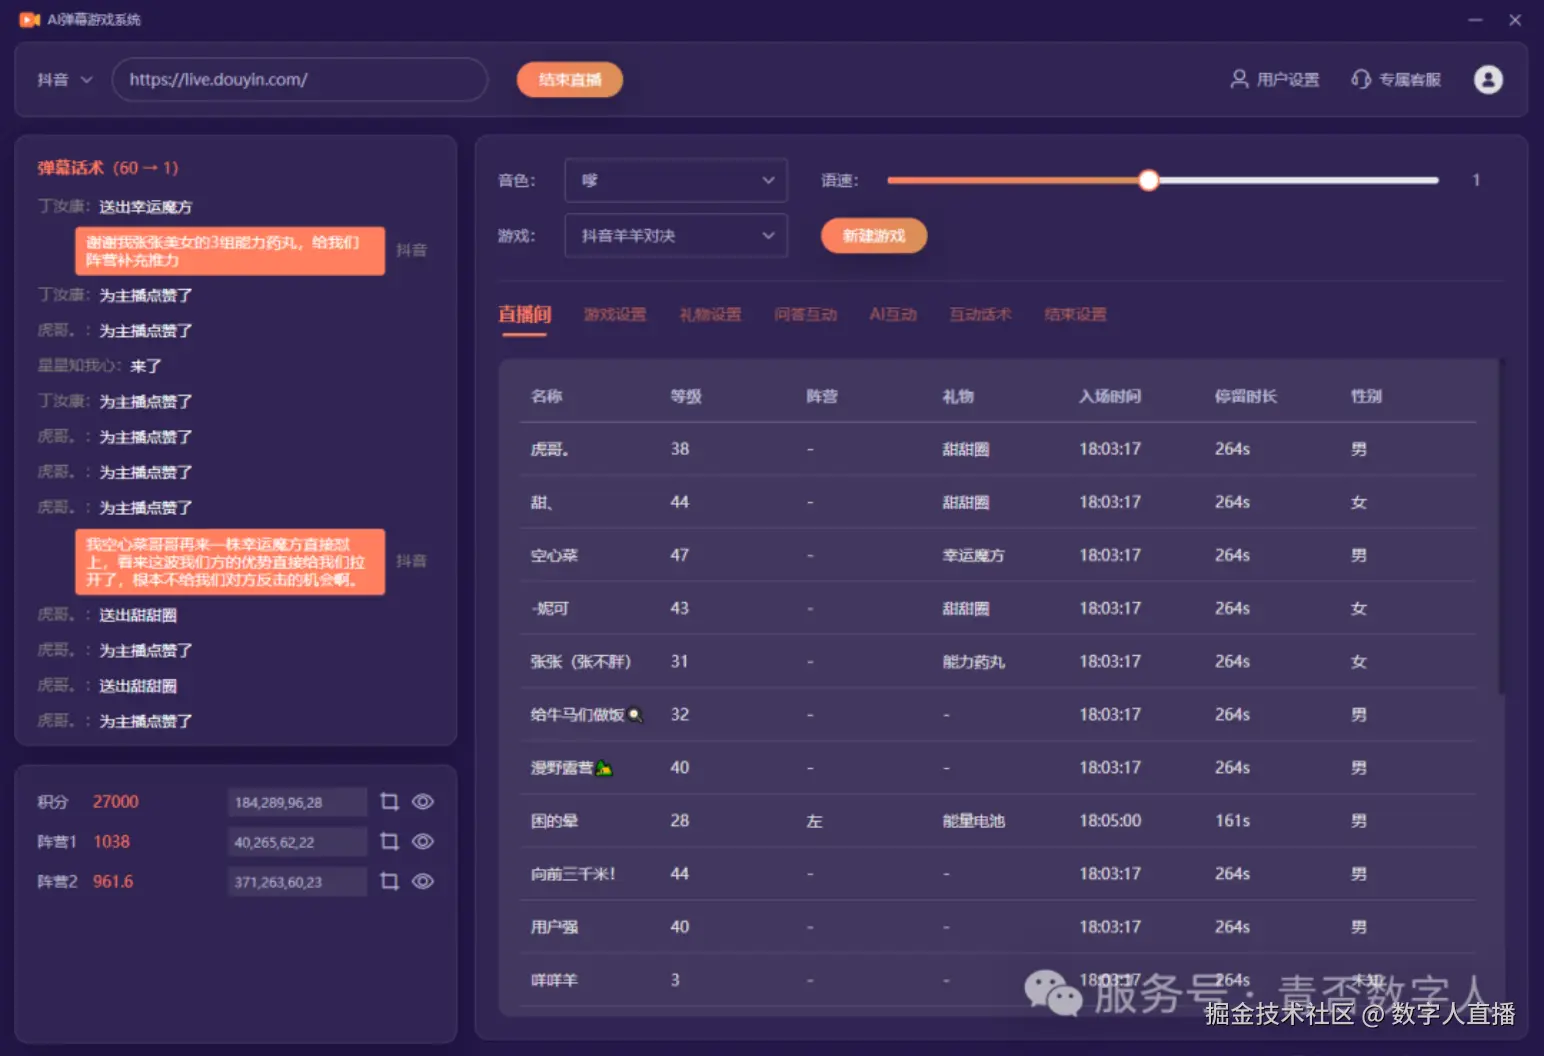Click the 新建游戏 button
This screenshot has height=1056, width=1544.
coord(874,236)
